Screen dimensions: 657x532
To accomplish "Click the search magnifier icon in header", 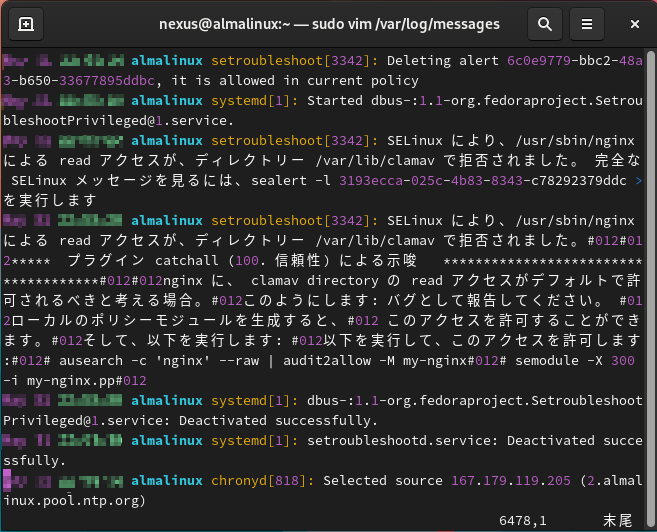I will (544, 24).
